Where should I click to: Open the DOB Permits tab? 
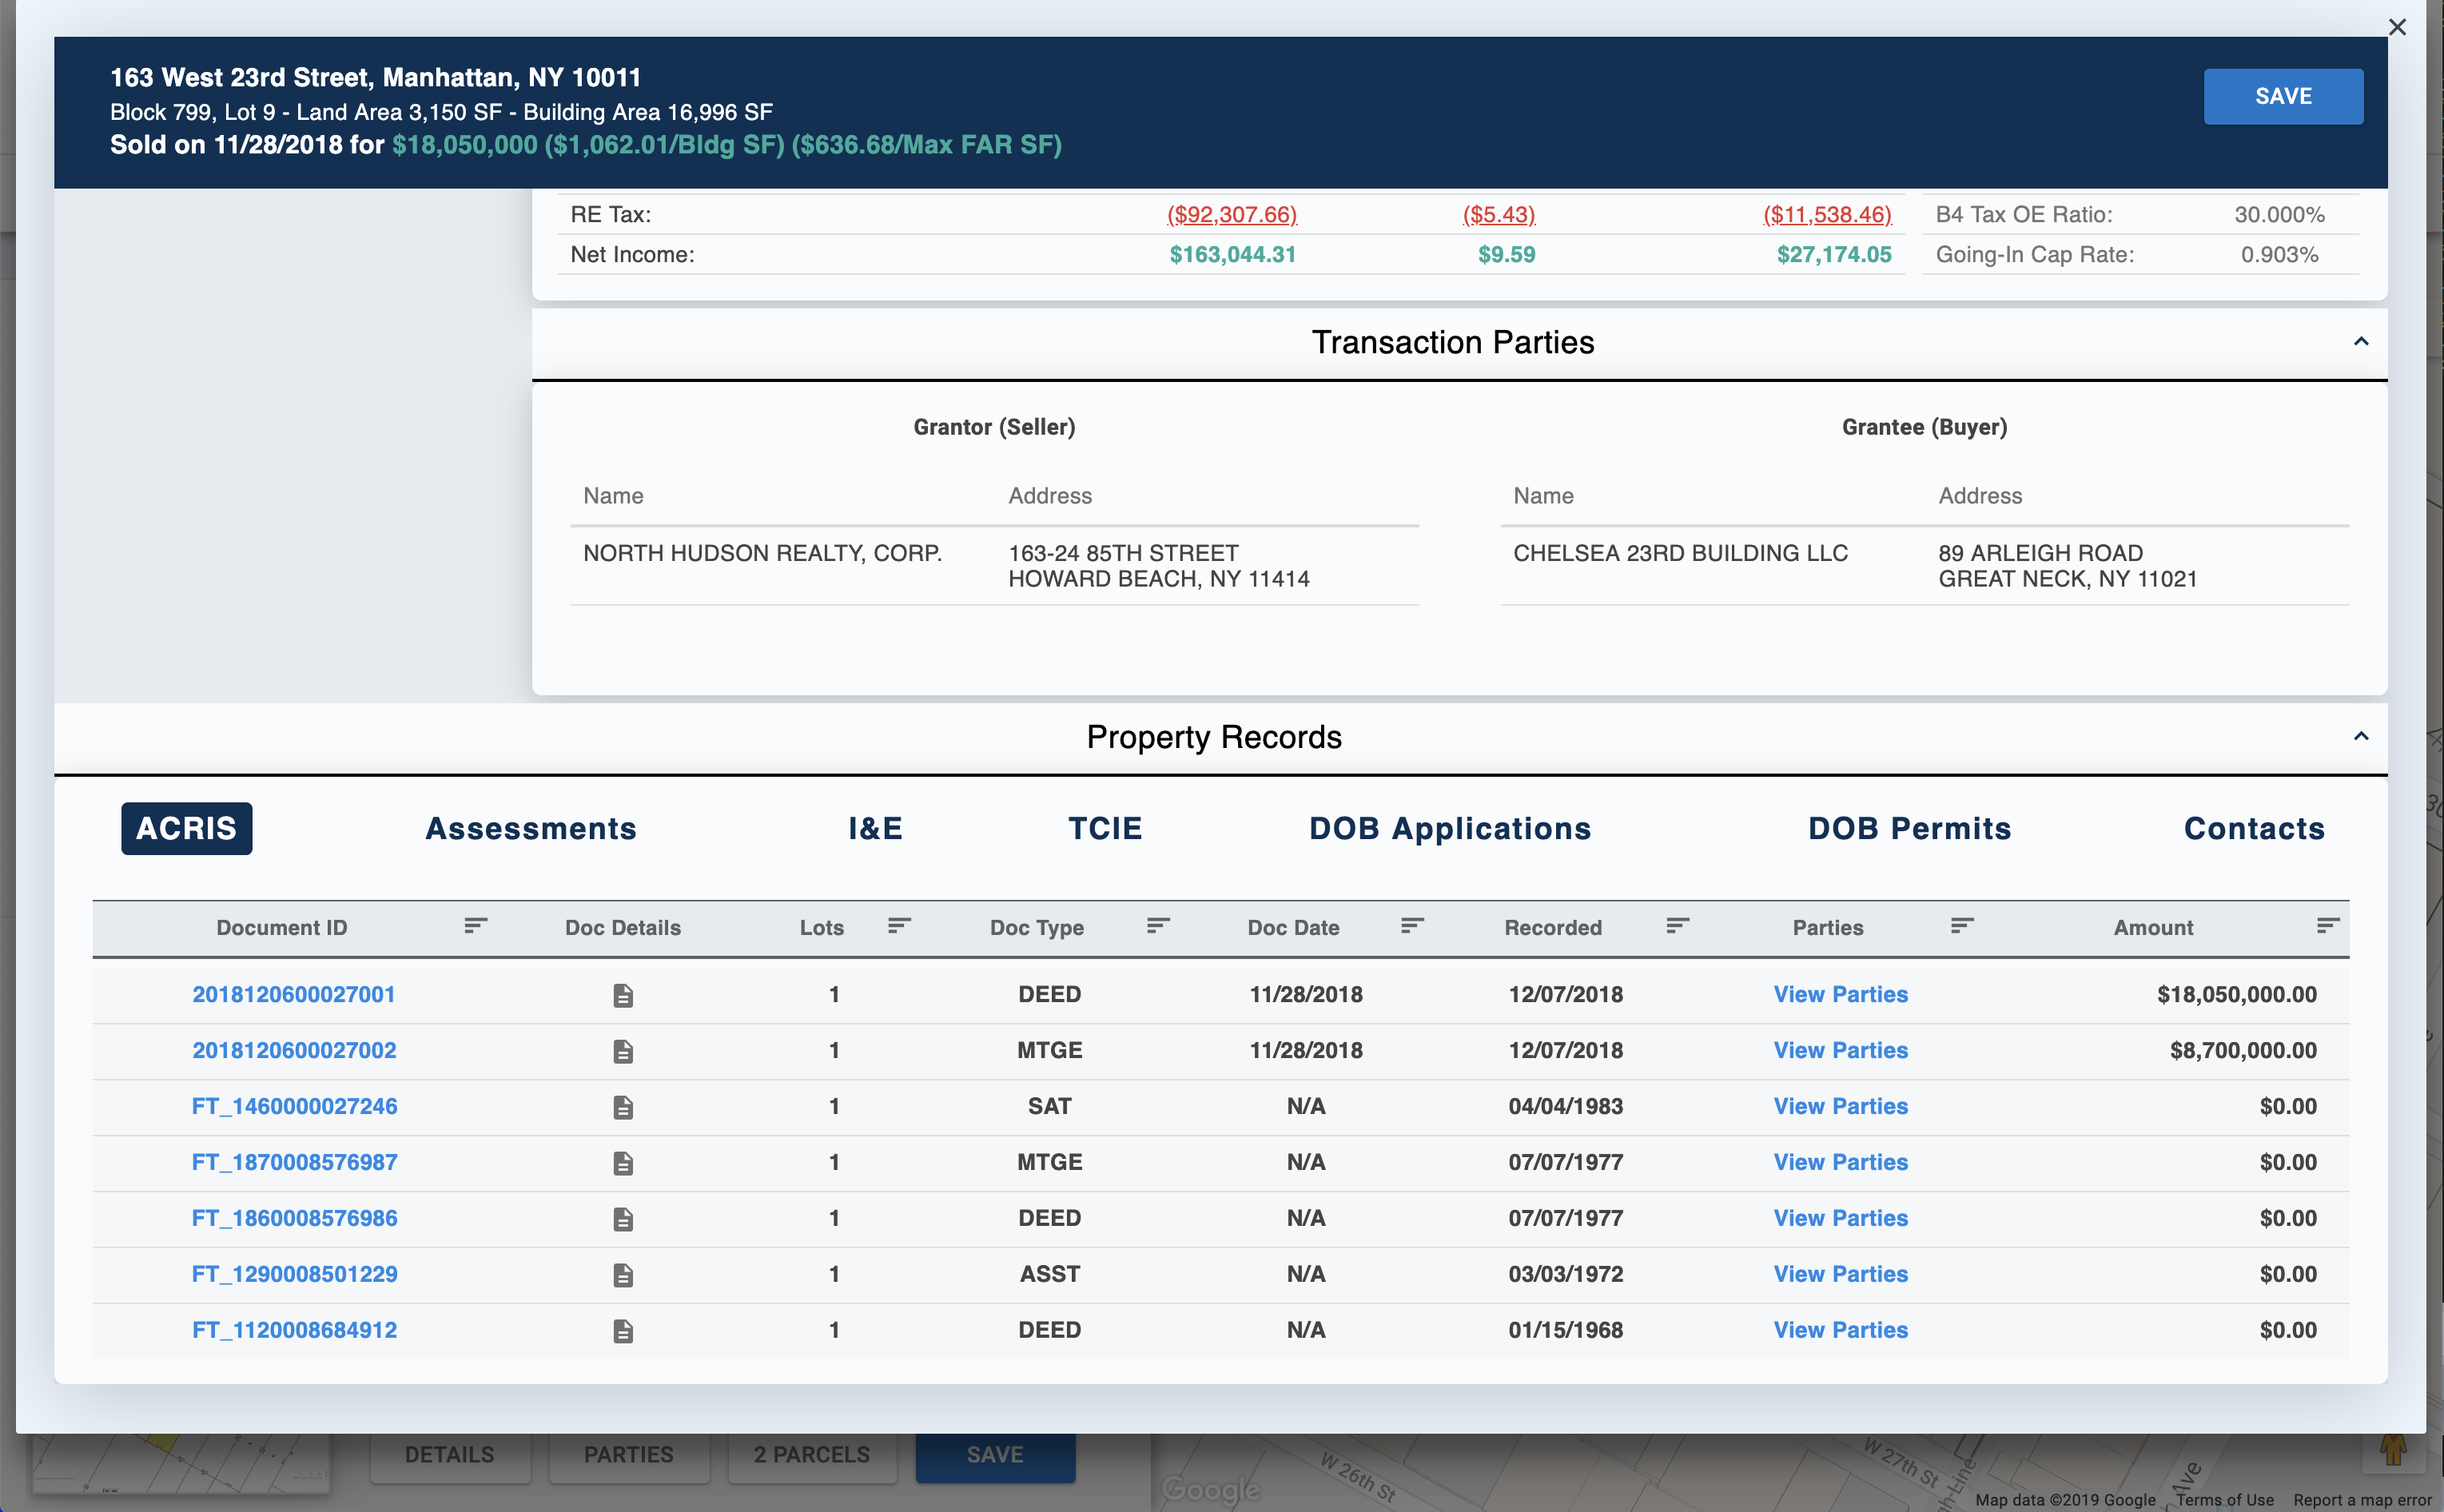(x=1909, y=828)
